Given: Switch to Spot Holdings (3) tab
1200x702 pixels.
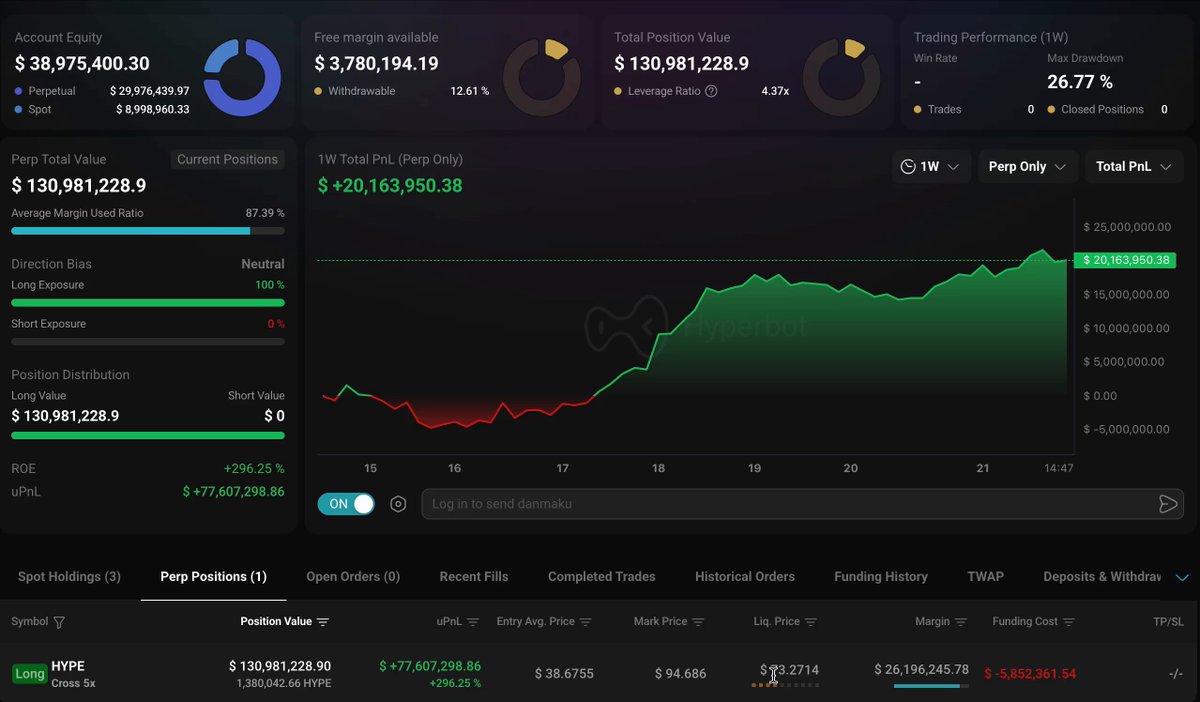Looking at the screenshot, I should 69,577.
